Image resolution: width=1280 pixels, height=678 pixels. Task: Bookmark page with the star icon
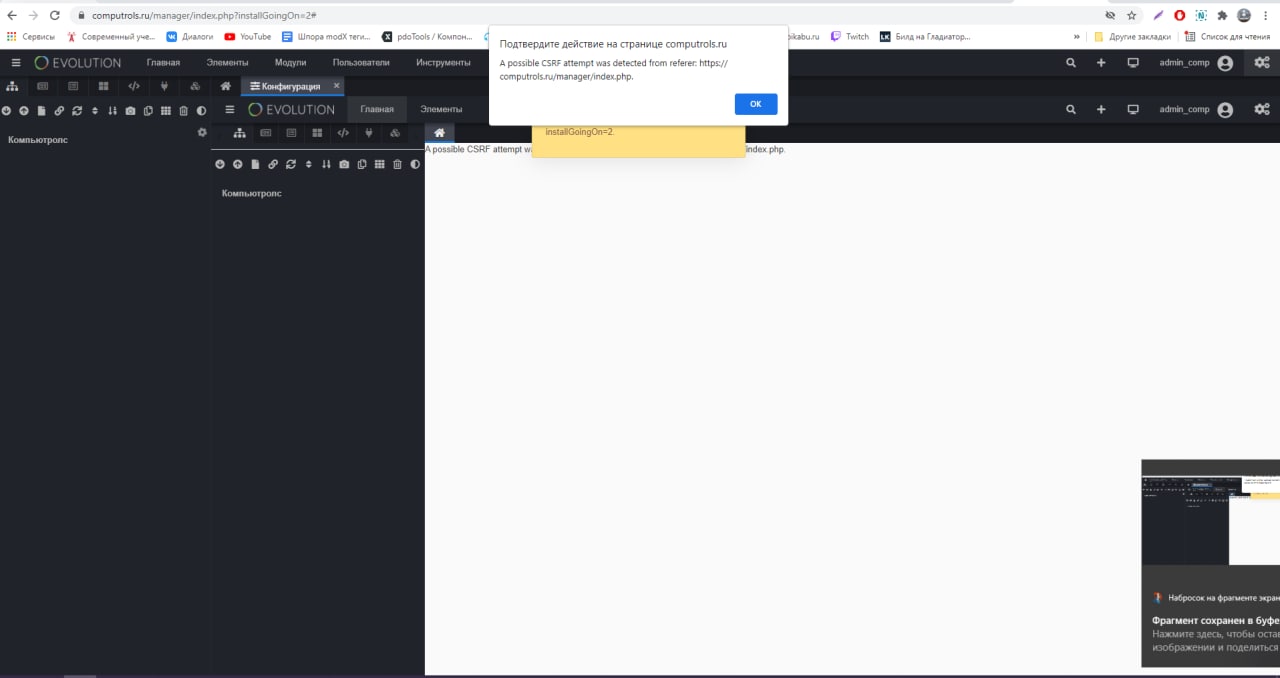(1132, 15)
